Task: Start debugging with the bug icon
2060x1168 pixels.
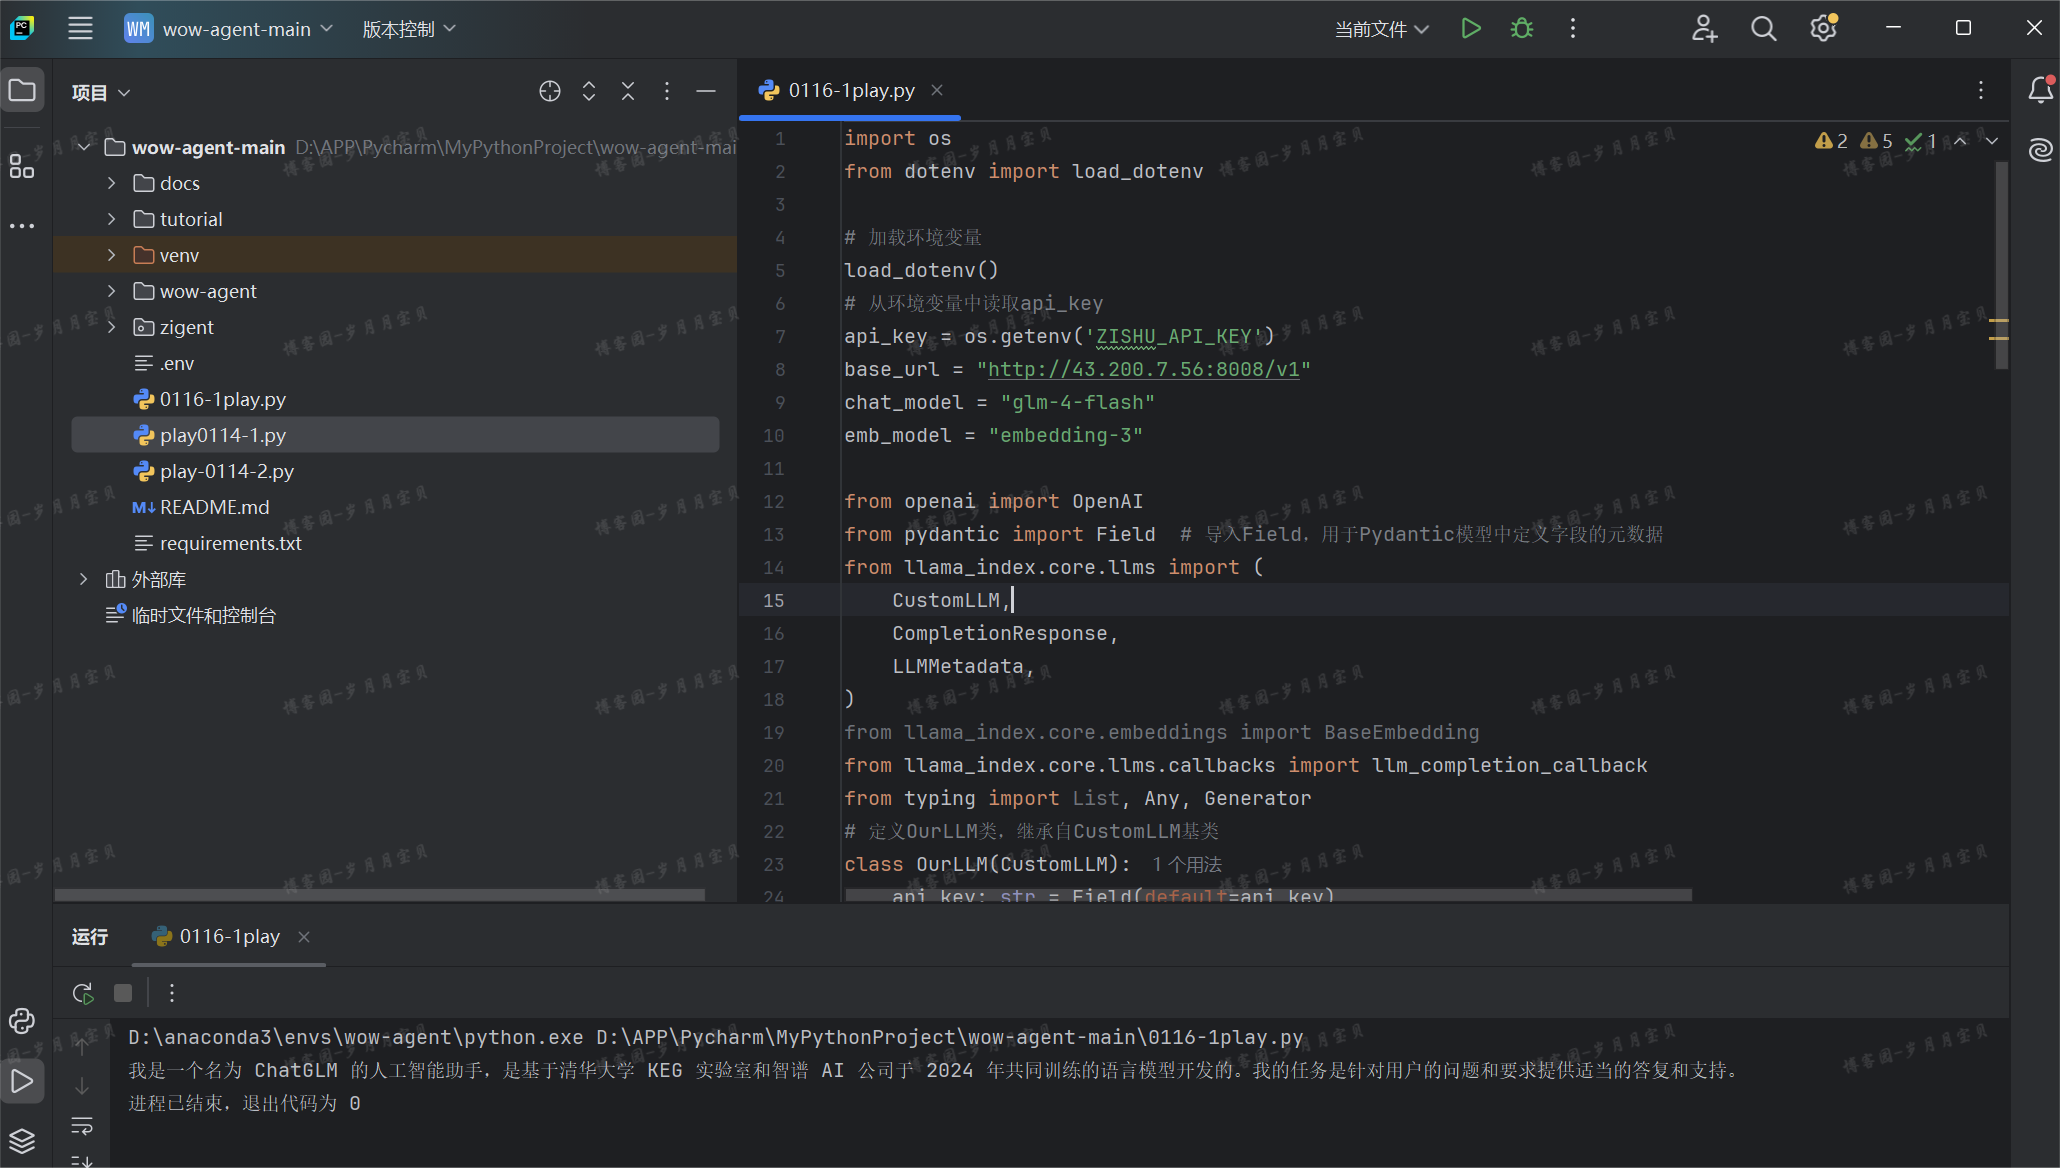Action: tap(1521, 29)
